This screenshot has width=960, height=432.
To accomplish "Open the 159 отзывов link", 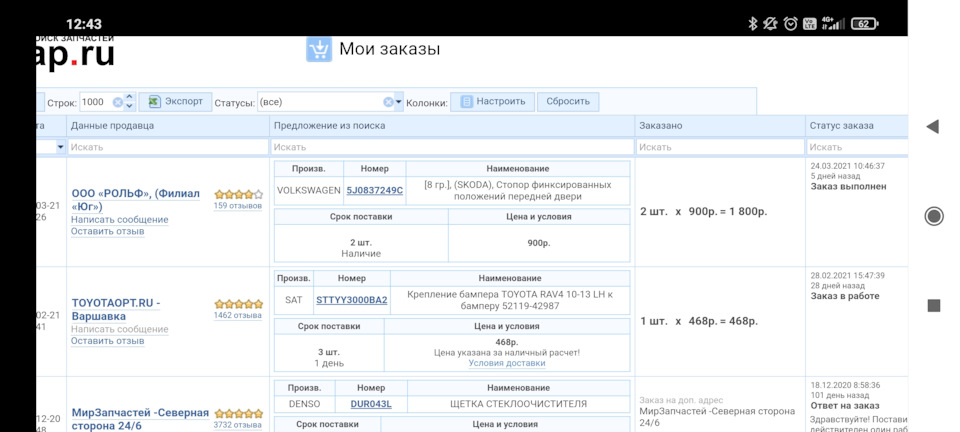I will pyautogui.click(x=238, y=206).
